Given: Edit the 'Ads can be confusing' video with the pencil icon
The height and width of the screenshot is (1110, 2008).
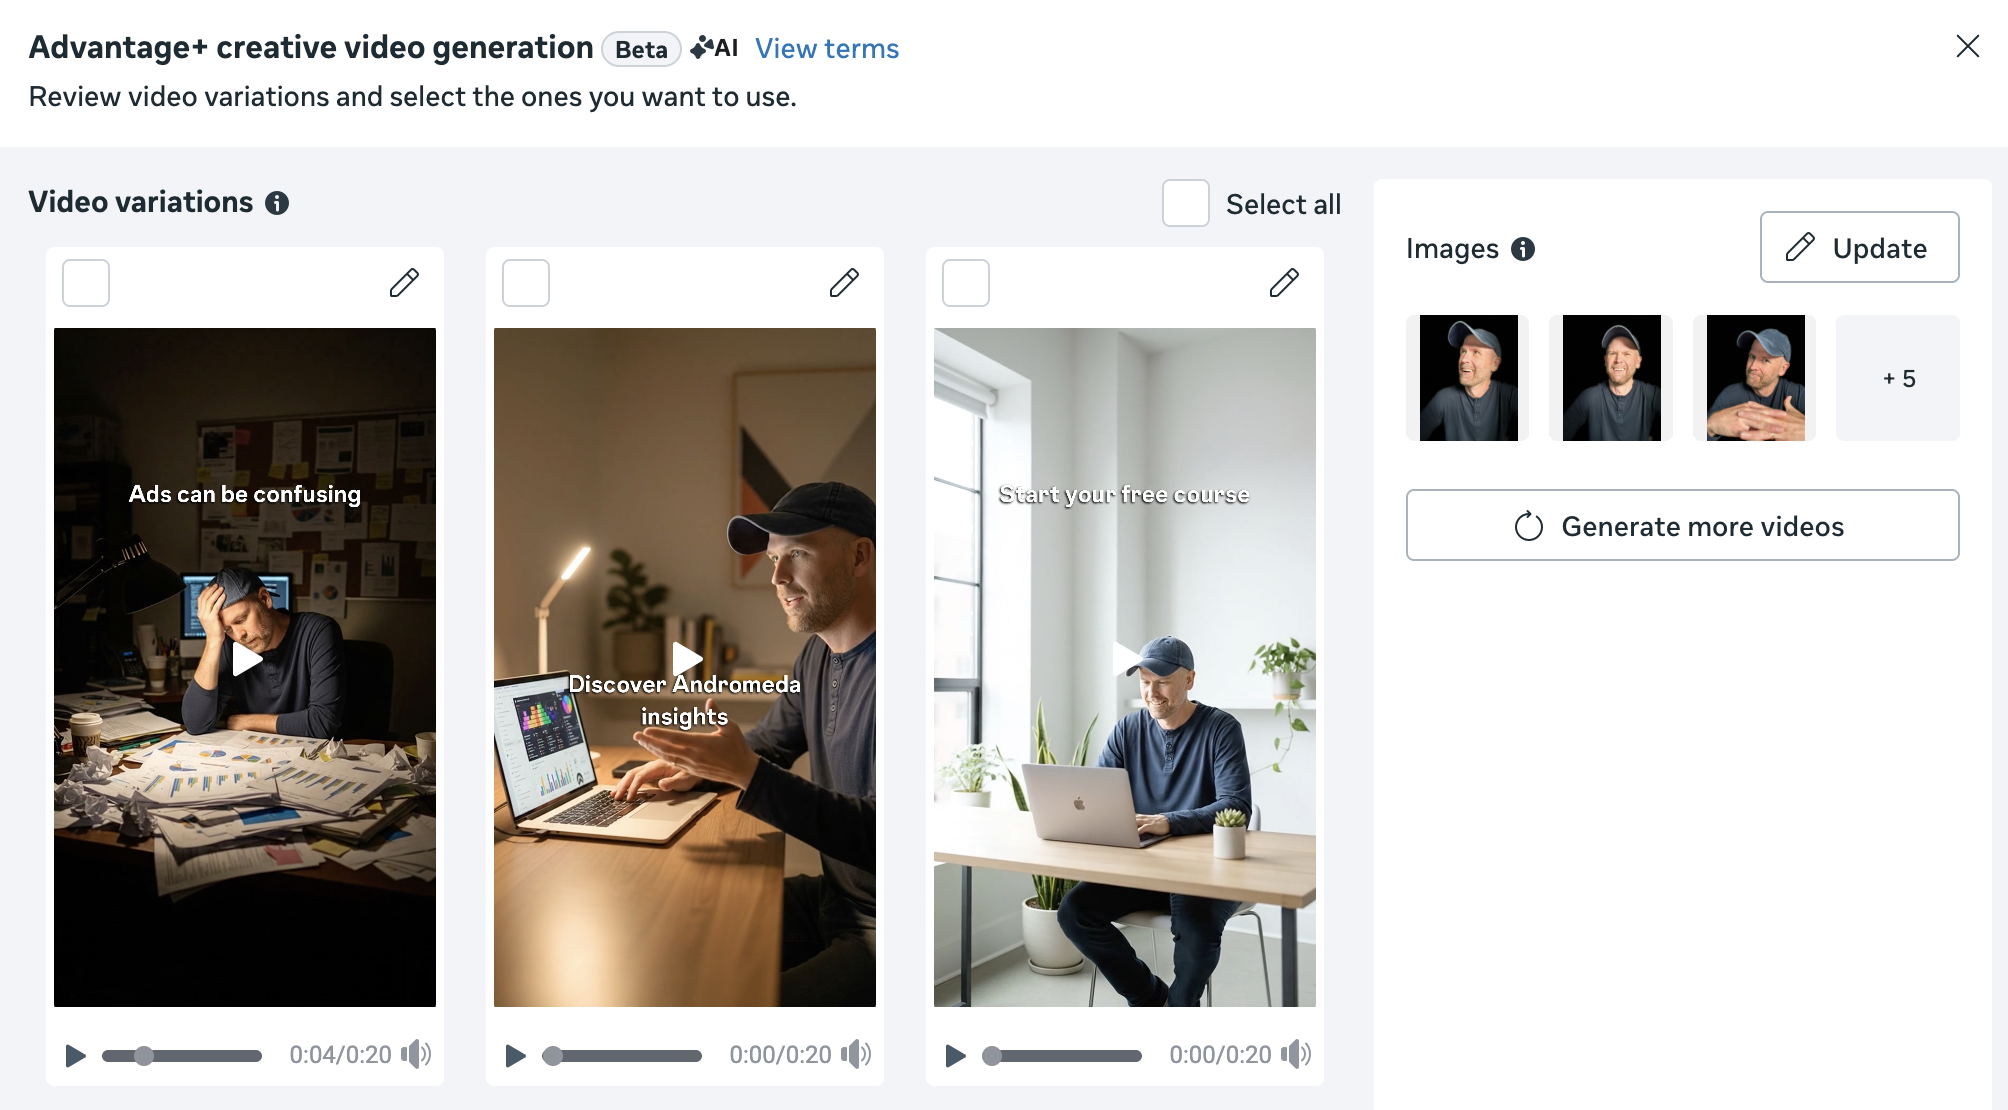Looking at the screenshot, I should pos(404,283).
